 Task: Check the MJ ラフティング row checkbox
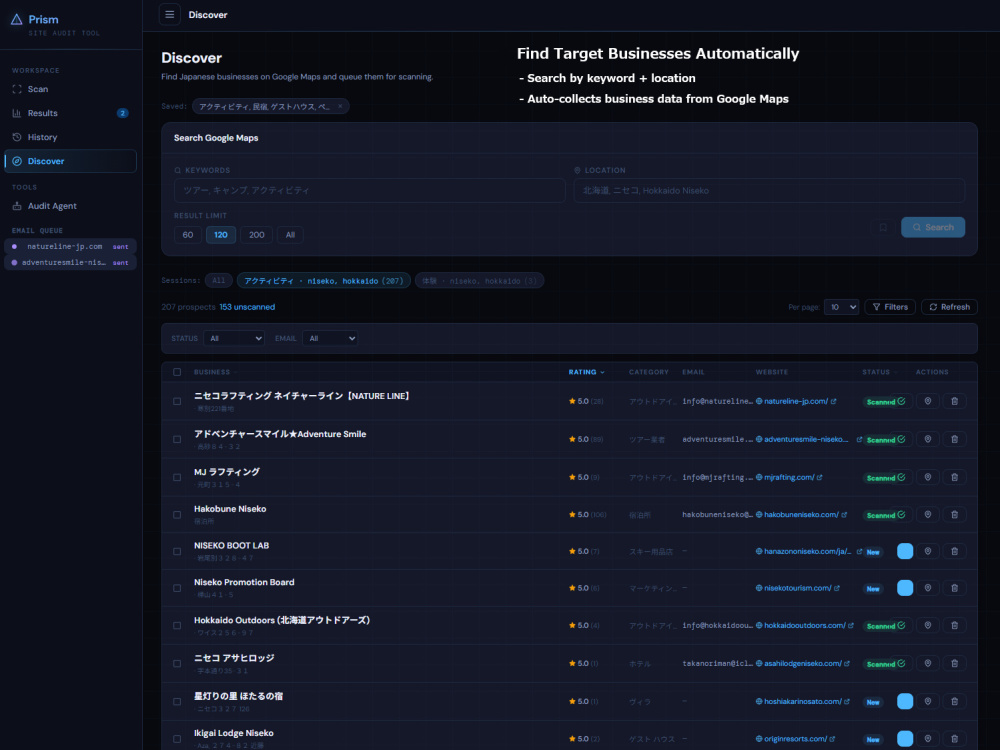point(177,477)
